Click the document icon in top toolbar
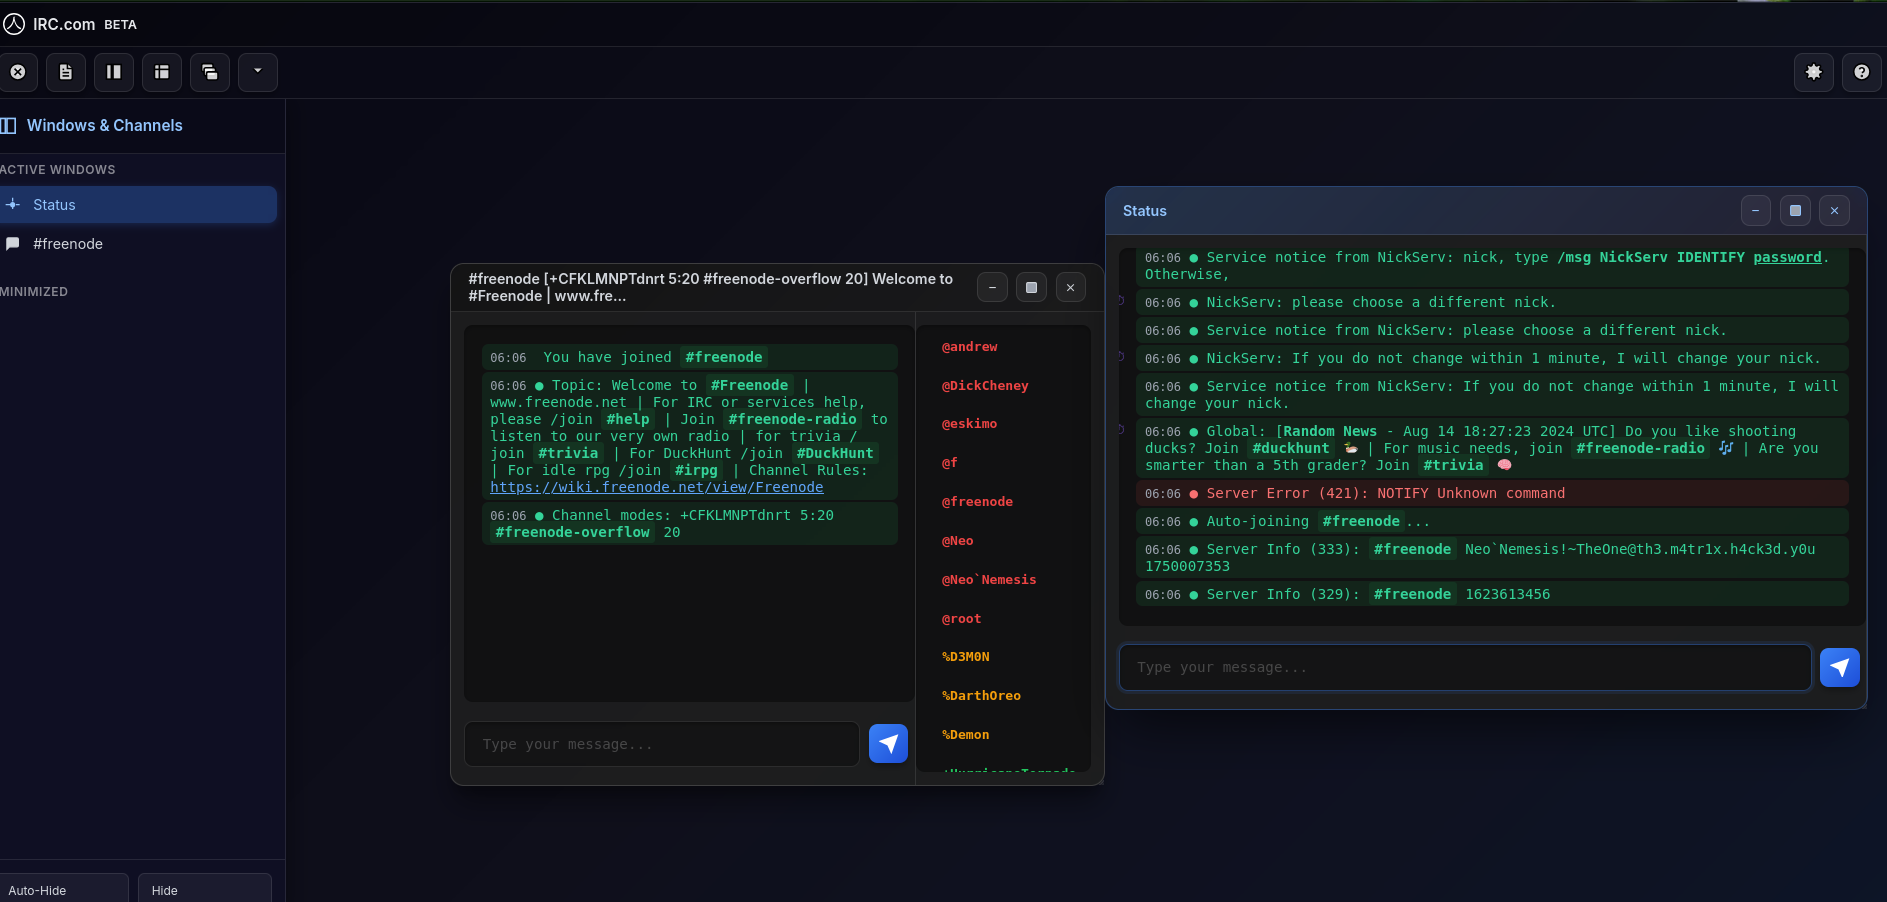Image resolution: width=1887 pixels, height=902 pixels. (x=66, y=72)
